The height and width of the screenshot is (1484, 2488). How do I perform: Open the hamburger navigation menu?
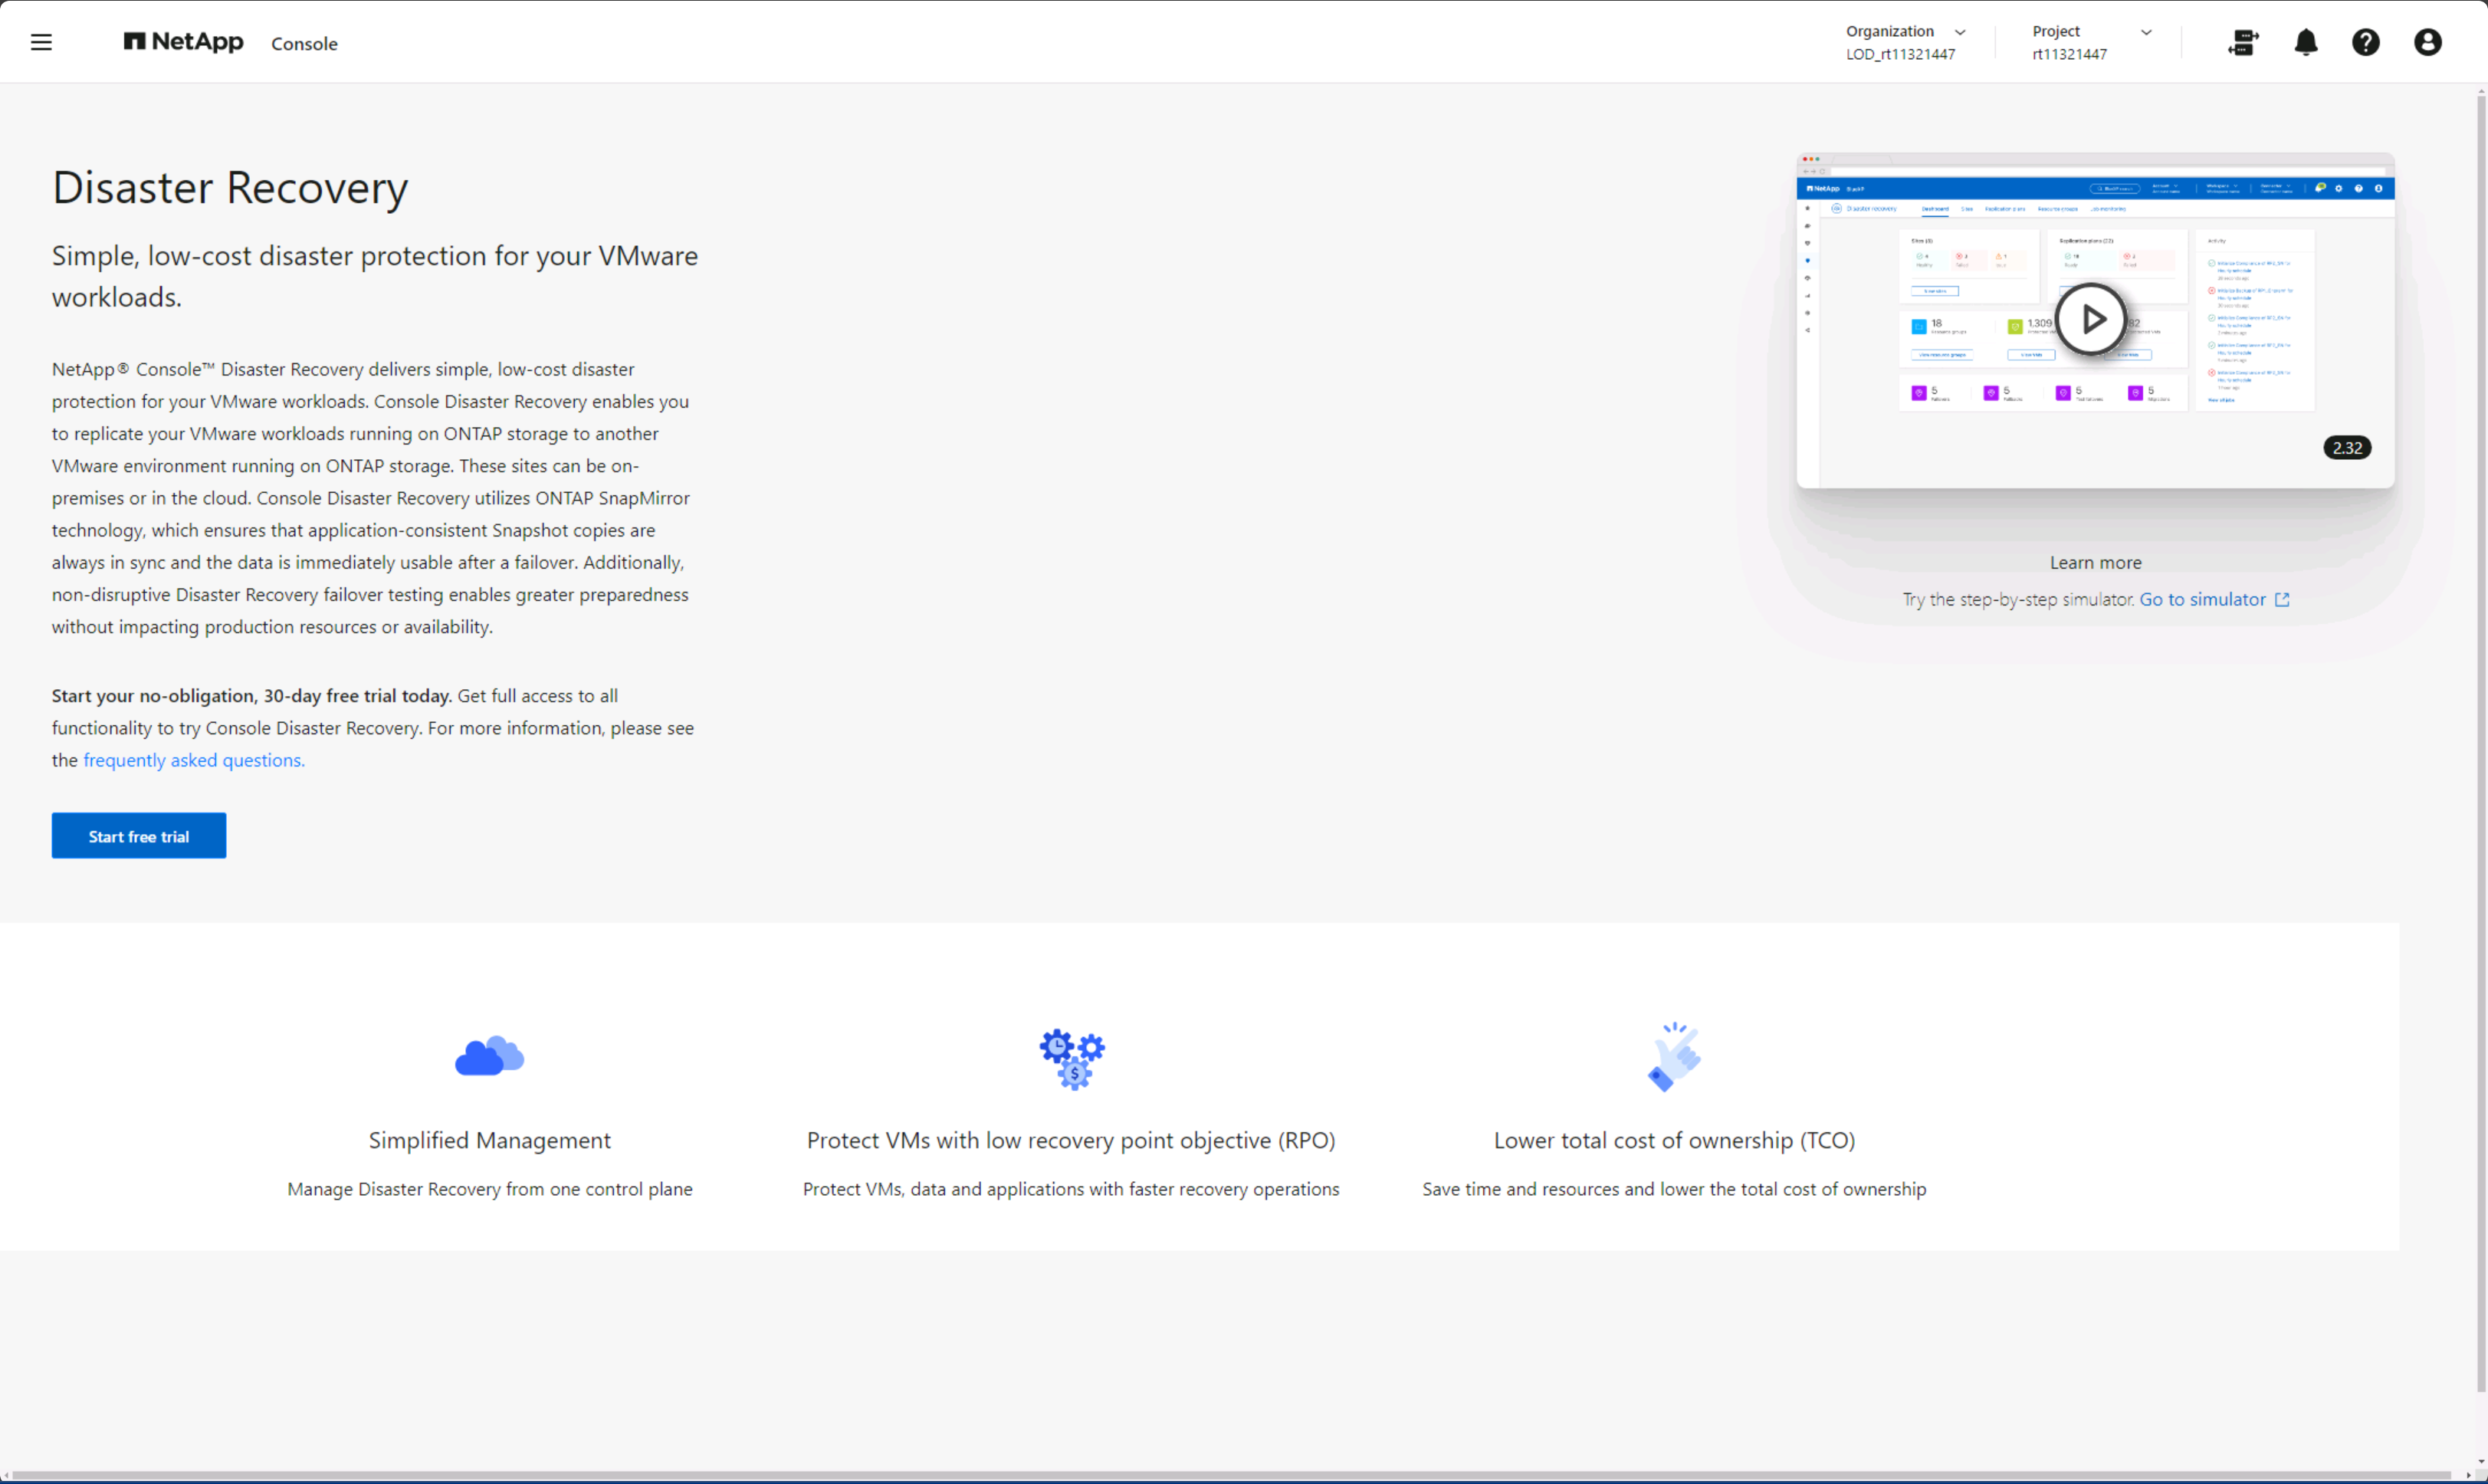coord(41,42)
